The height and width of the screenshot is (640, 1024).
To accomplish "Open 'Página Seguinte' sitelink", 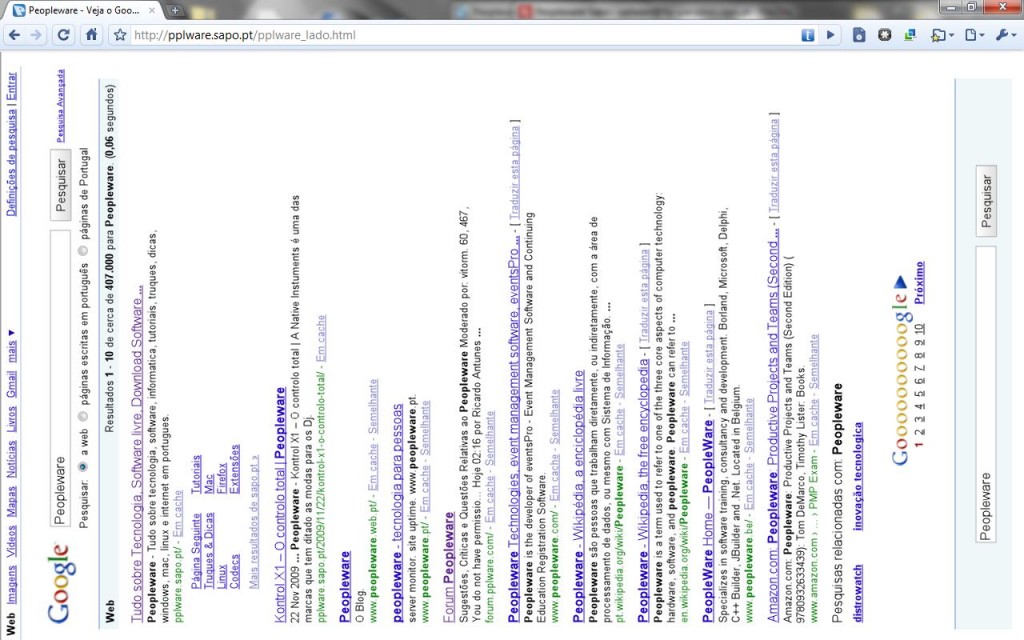I will (197, 550).
